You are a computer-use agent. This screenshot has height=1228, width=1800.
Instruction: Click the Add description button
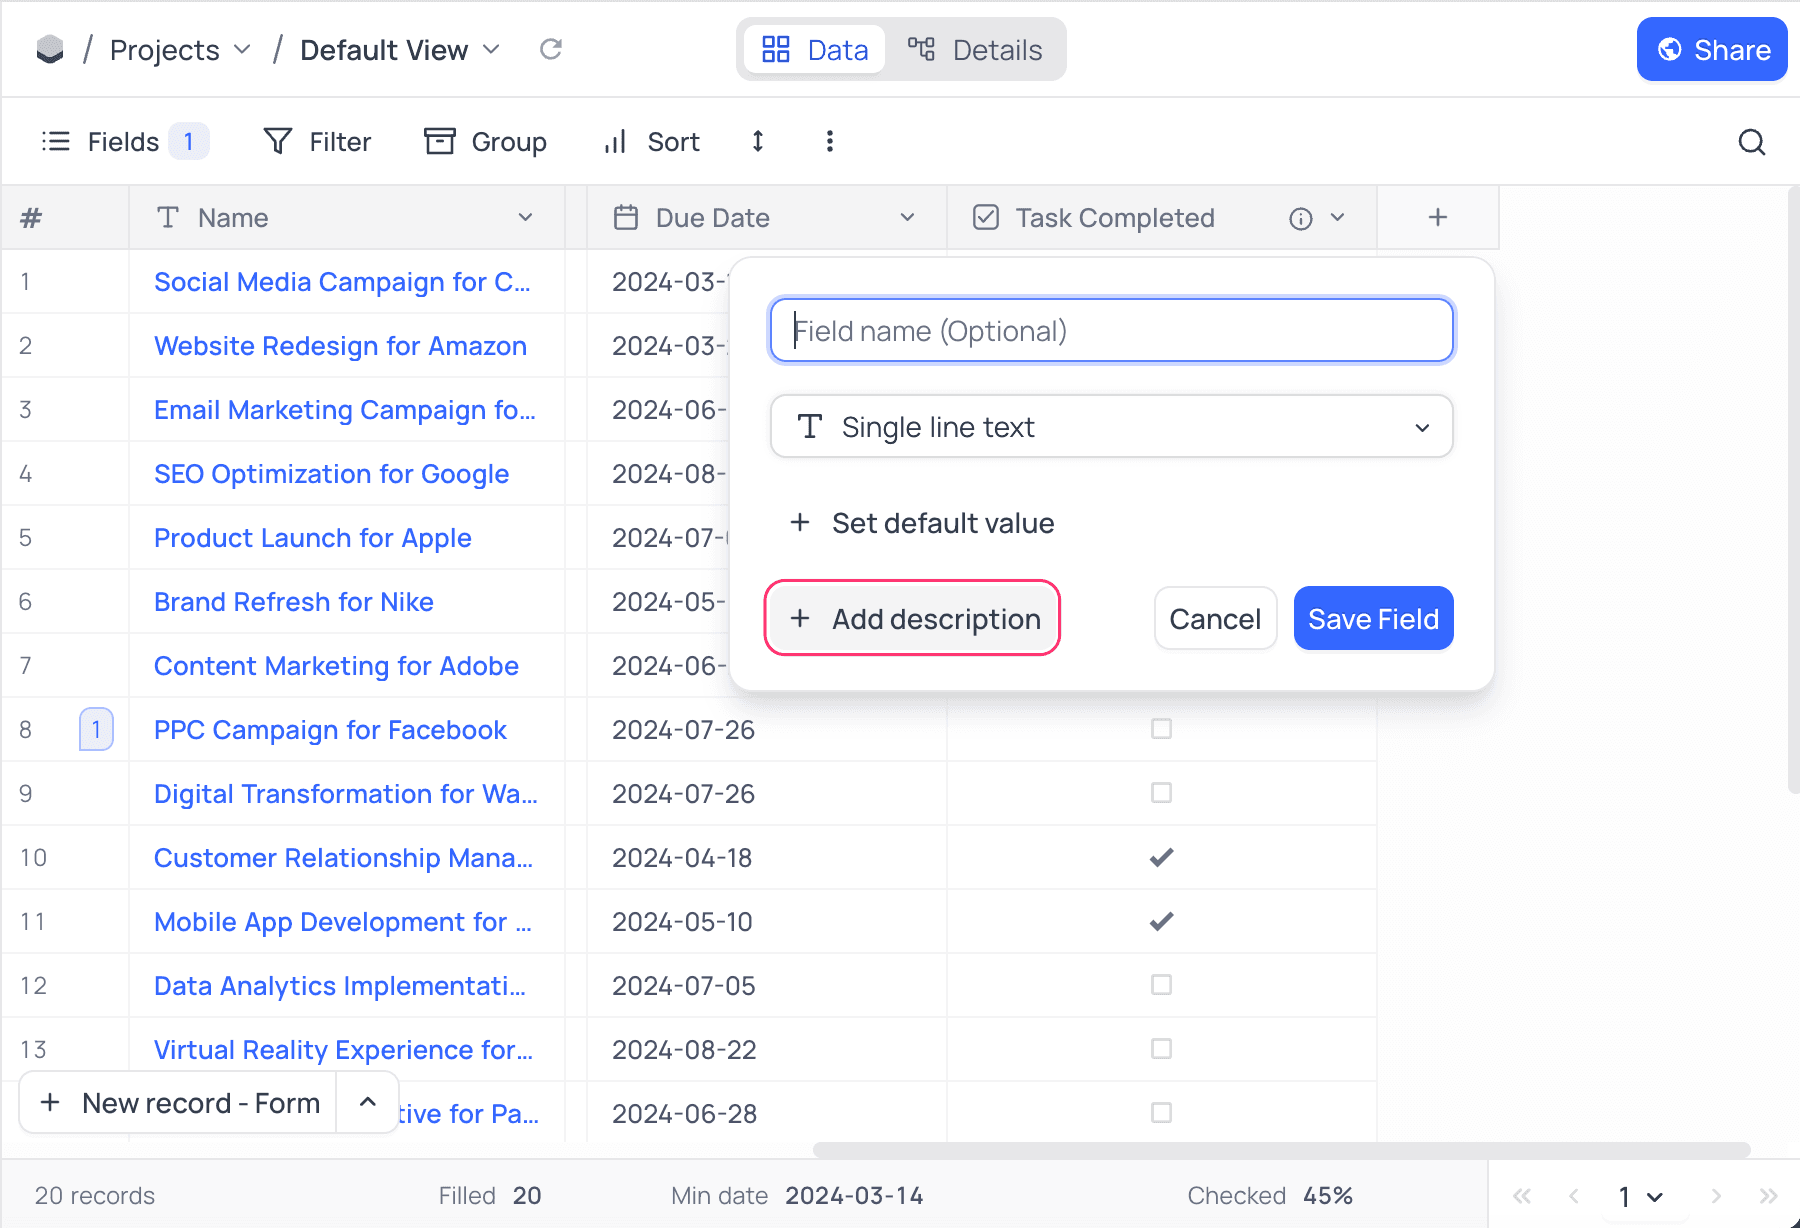click(913, 619)
